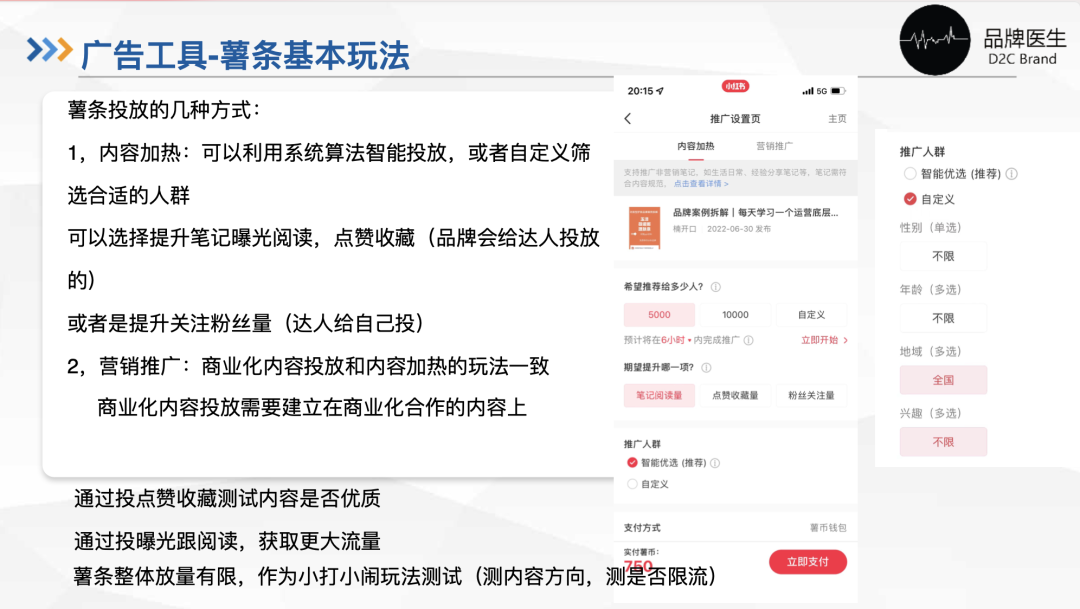Tap the 立即支付 button
Image resolution: width=1080 pixels, height=609 pixels.
[808, 562]
